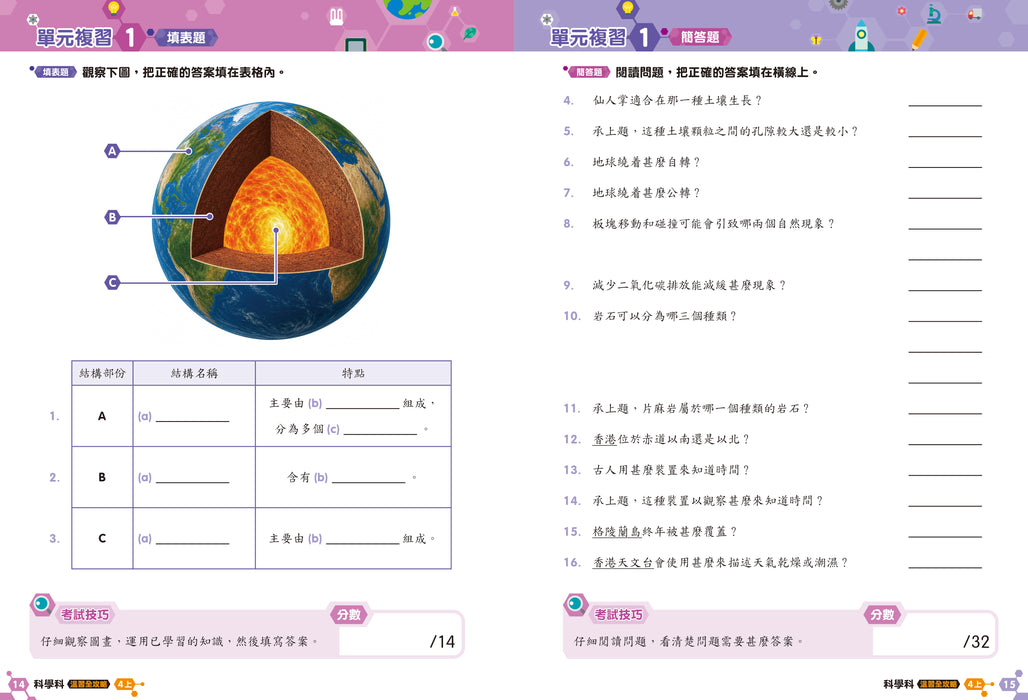
Task: Click the row A blank for (a) 結構名稱
Action: tap(193, 417)
